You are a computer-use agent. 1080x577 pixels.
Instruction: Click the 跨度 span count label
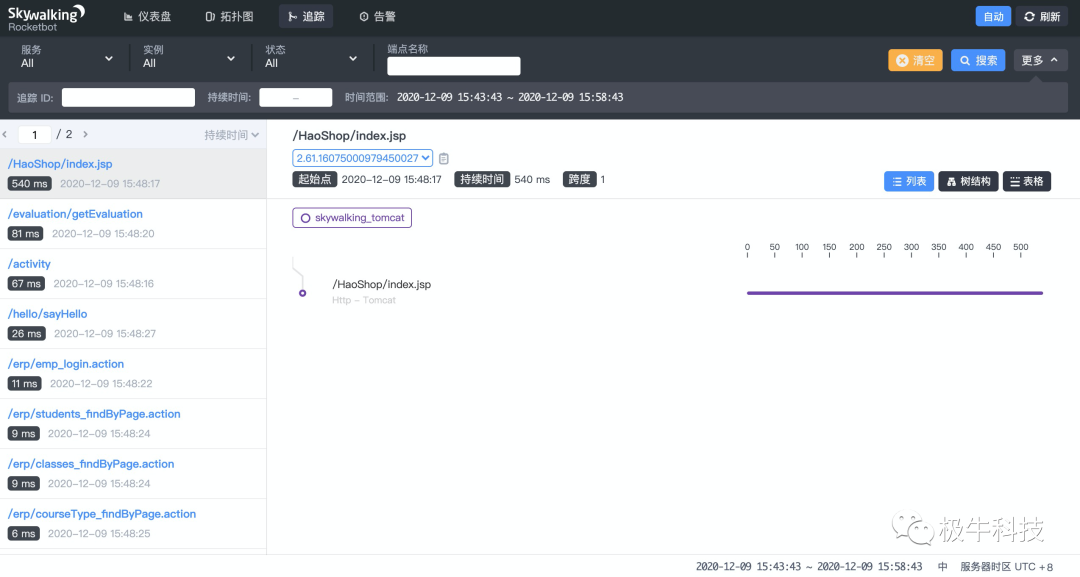coord(579,179)
